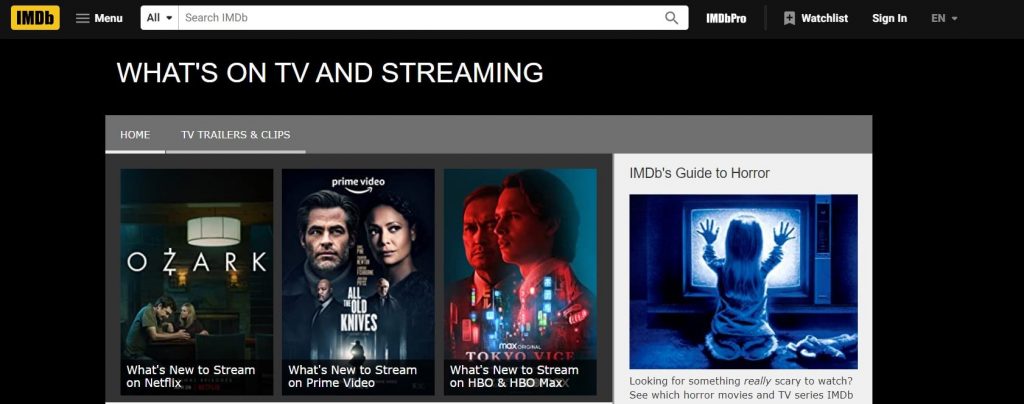Click the Poltergeist horror guide image

click(743, 281)
